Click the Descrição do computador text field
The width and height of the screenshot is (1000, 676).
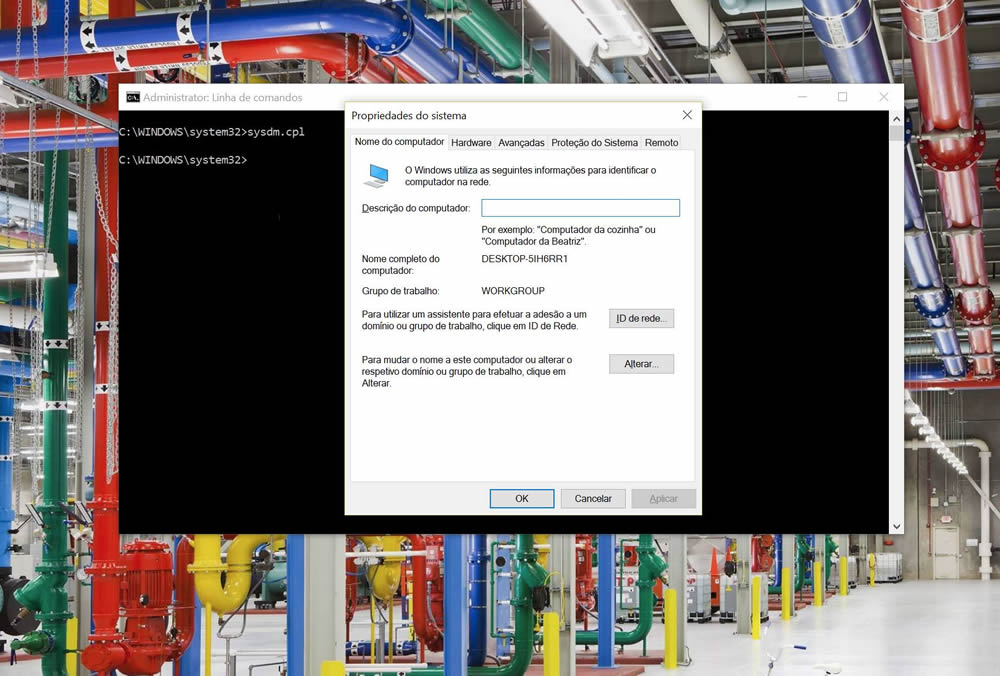(580, 207)
